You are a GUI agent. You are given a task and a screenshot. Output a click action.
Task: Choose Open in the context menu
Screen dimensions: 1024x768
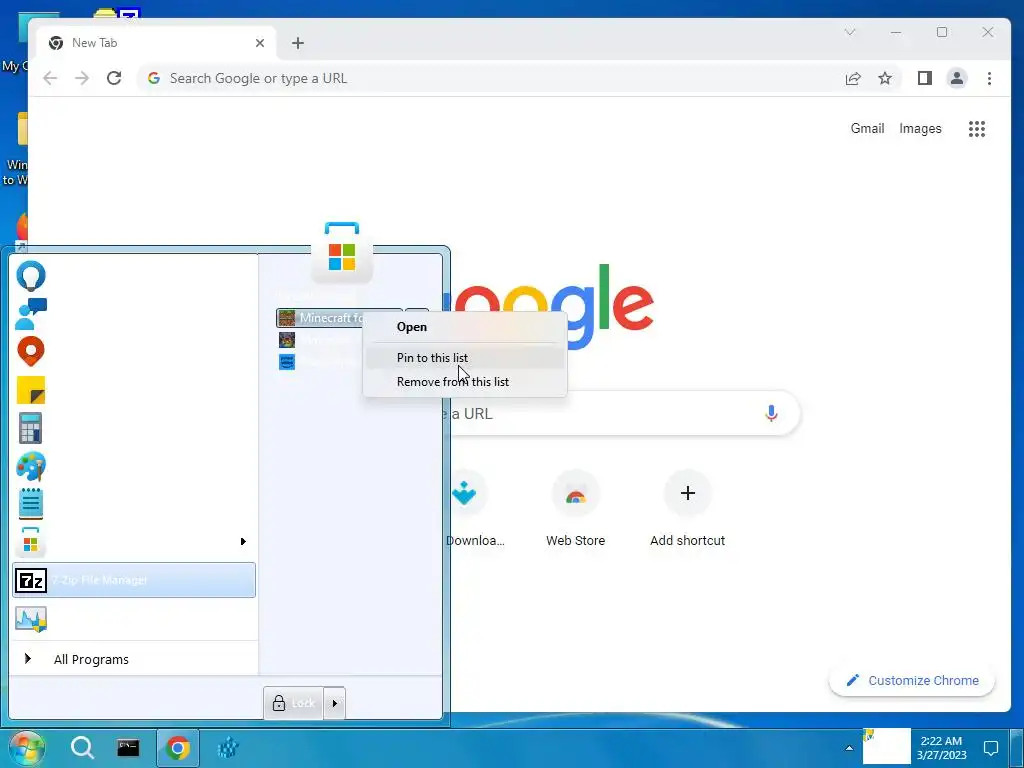pos(464,327)
